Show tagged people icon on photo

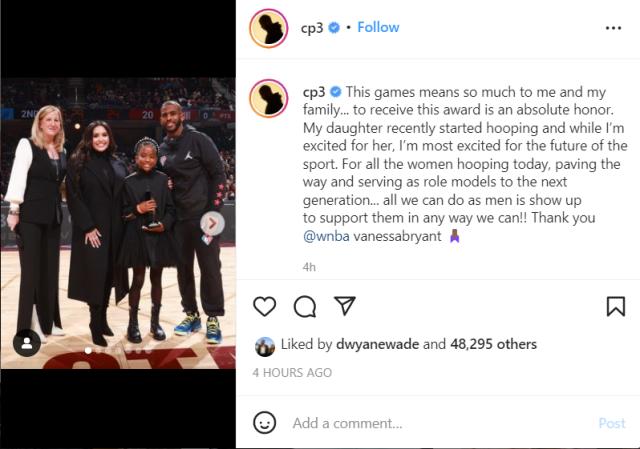point(27,343)
